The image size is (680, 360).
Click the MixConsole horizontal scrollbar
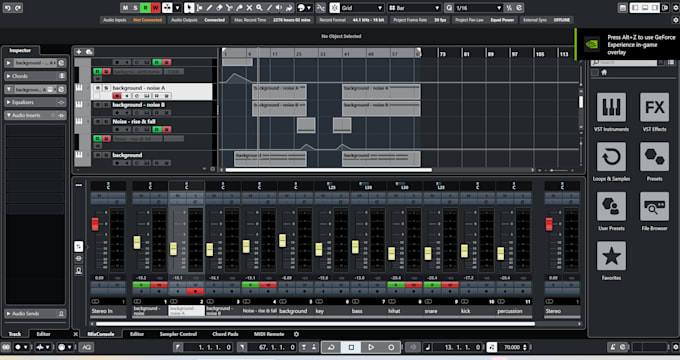315,324
